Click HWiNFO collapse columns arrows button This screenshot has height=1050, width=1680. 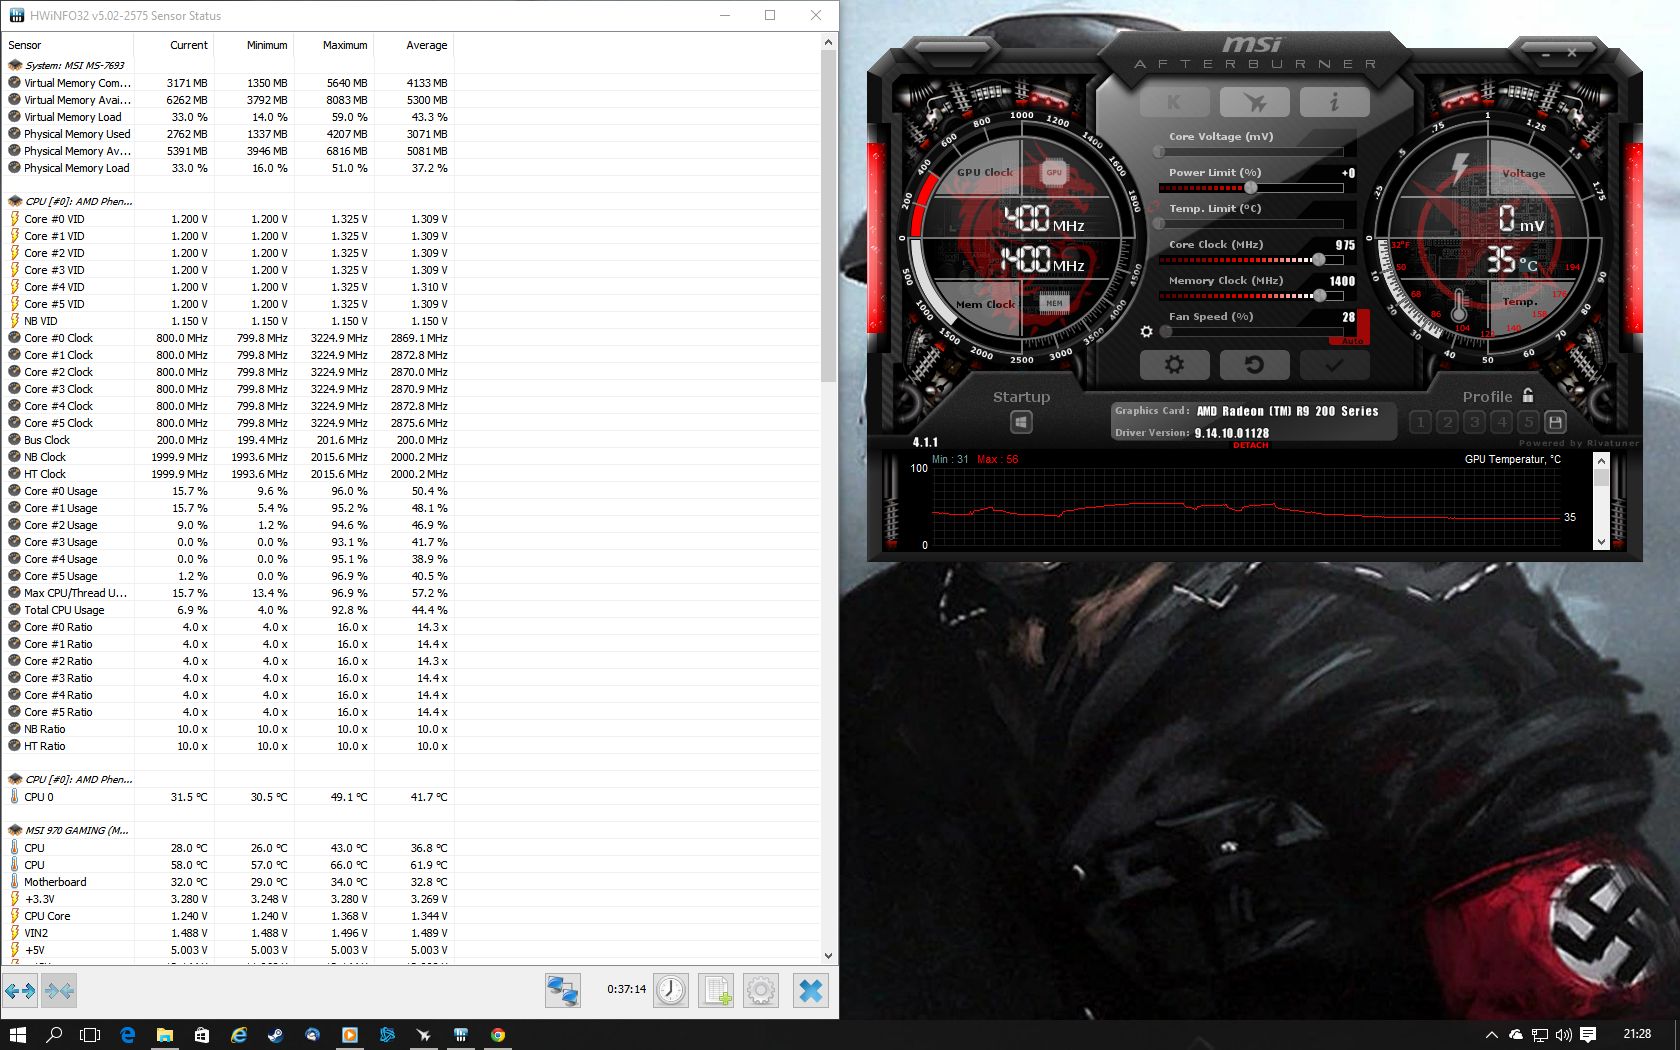(x=59, y=991)
